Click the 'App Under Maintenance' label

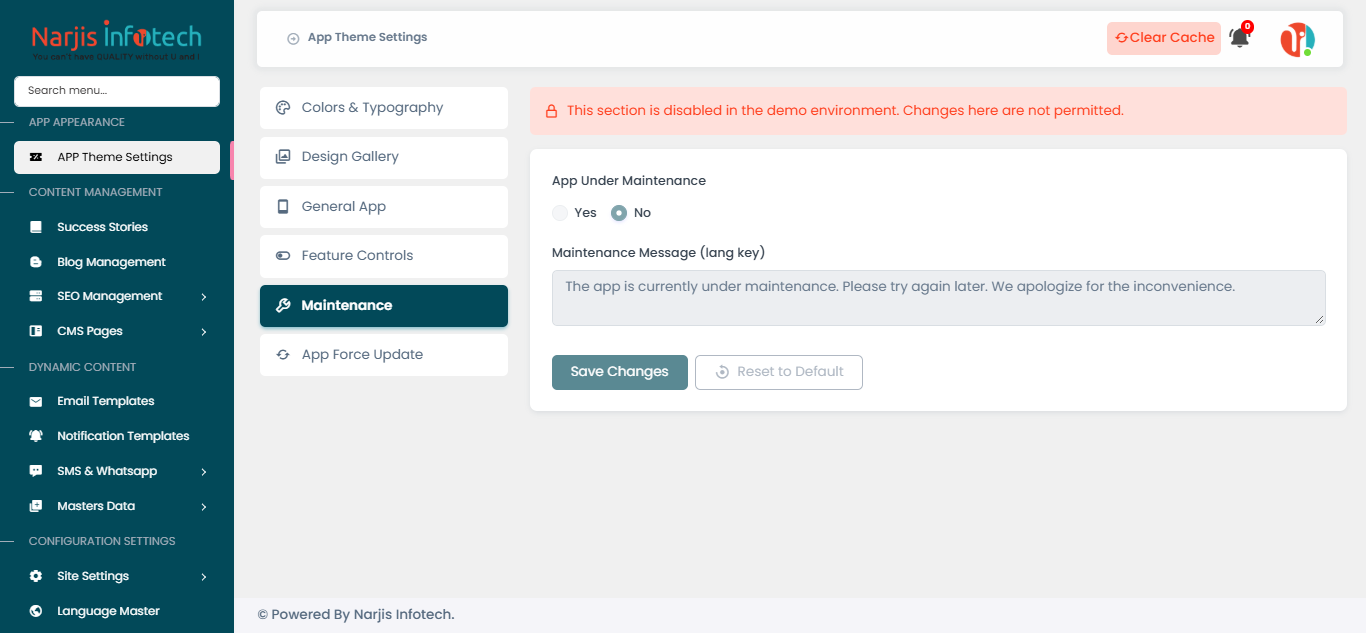tap(629, 181)
